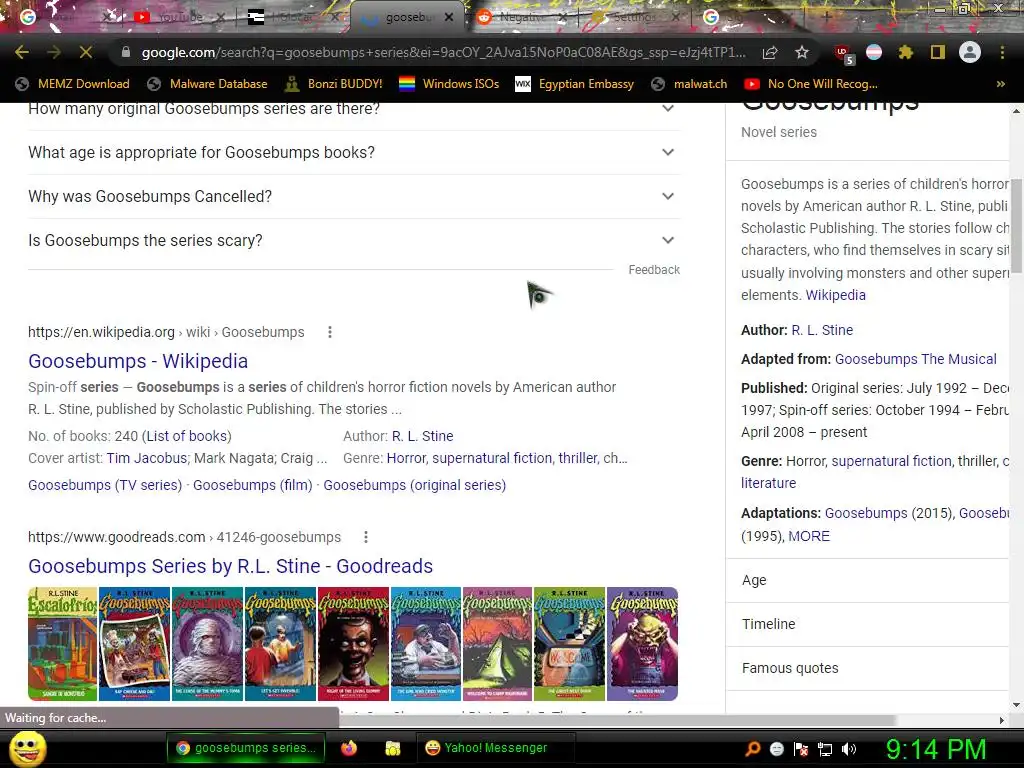Click the Feedback link

coord(654,270)
